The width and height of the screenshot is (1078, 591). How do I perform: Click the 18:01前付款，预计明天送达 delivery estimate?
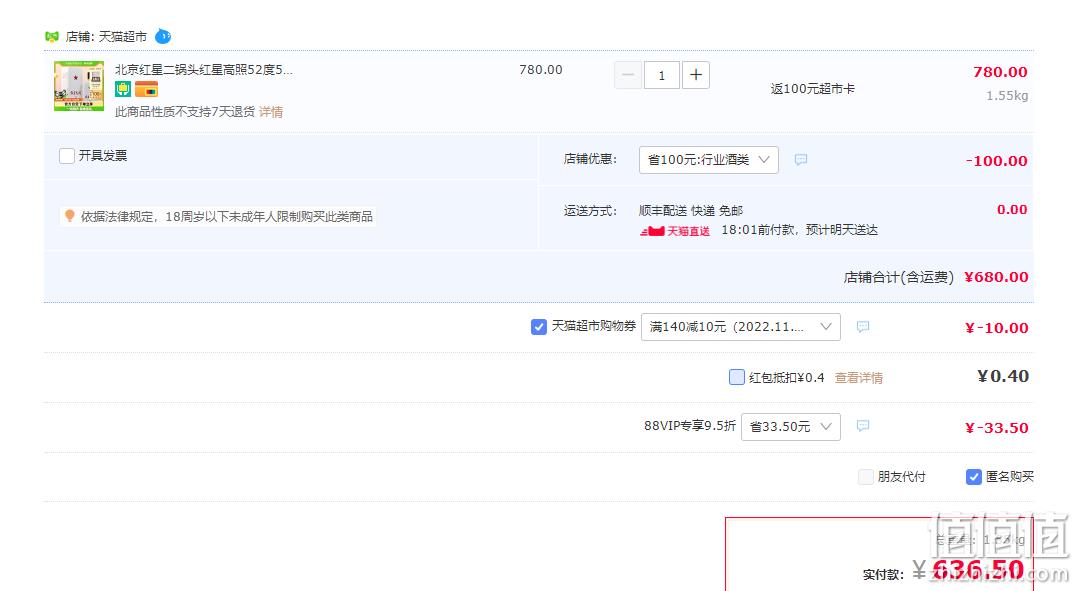click(x=800, y=230)
